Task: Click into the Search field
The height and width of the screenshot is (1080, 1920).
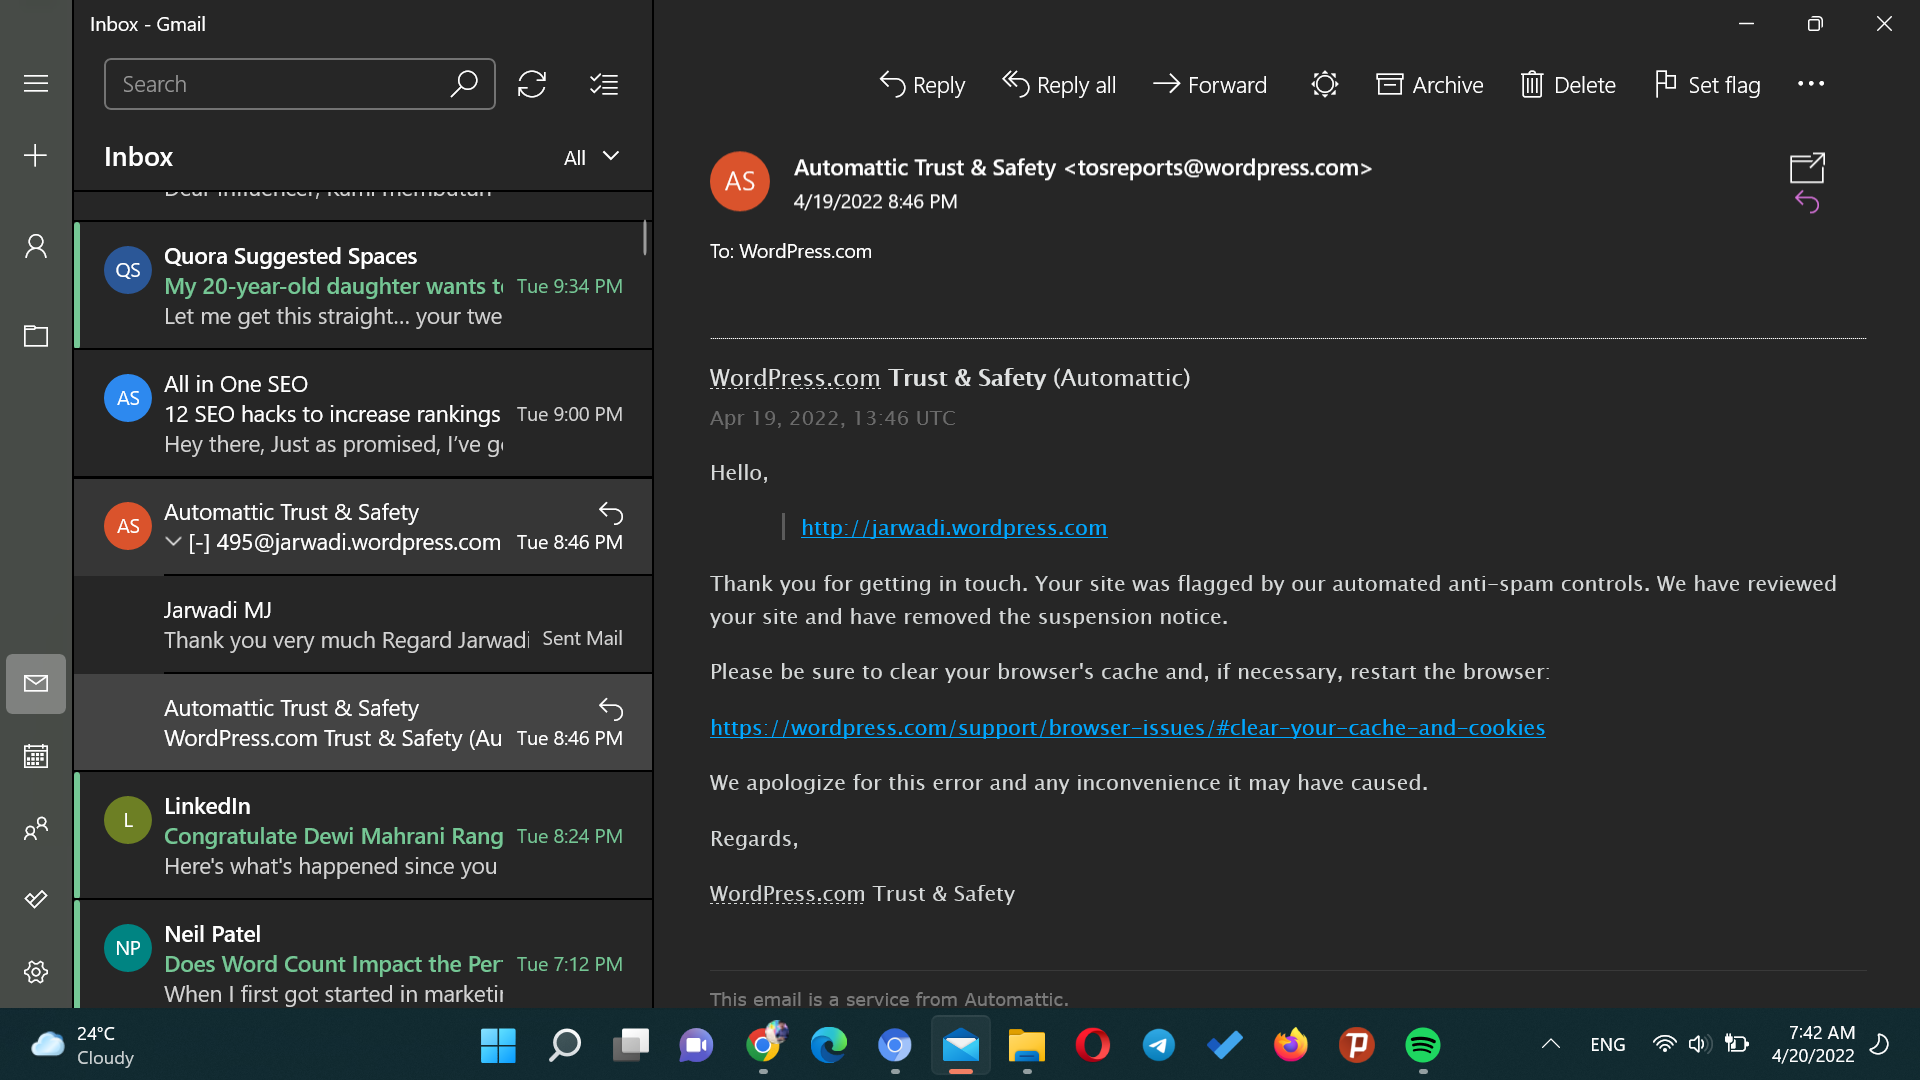Action: coord(280,84)
